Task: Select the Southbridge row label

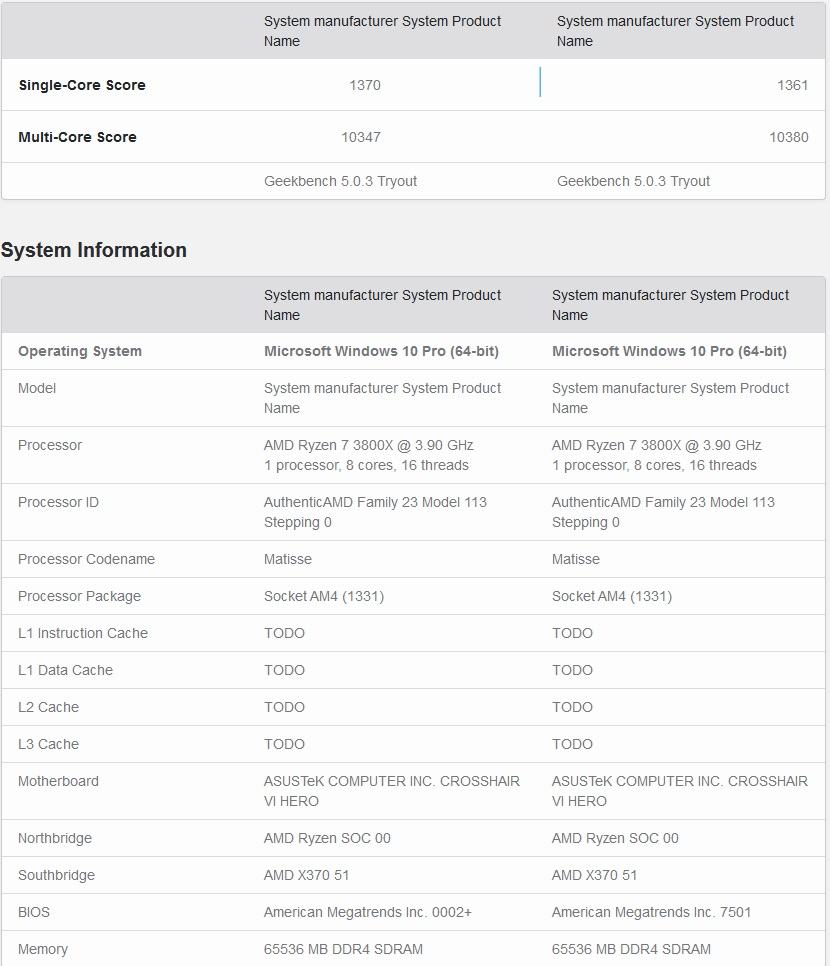Action: tap(56, 875)
